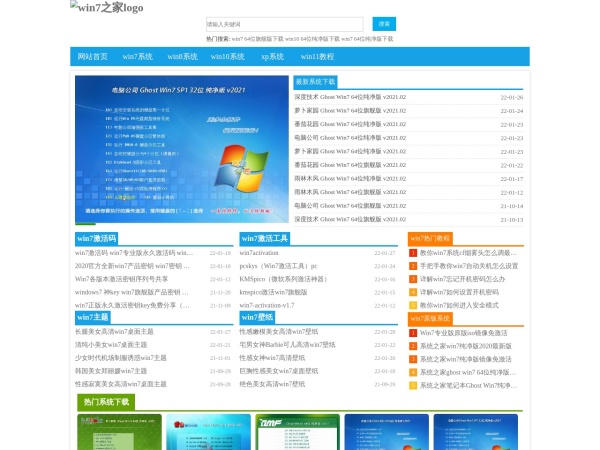This screenshot has height=450, width=600.
Task: Open 萝卜家园 Ghost Win7 64位旗舰版 v2021.02
Action: coord(350,111)
